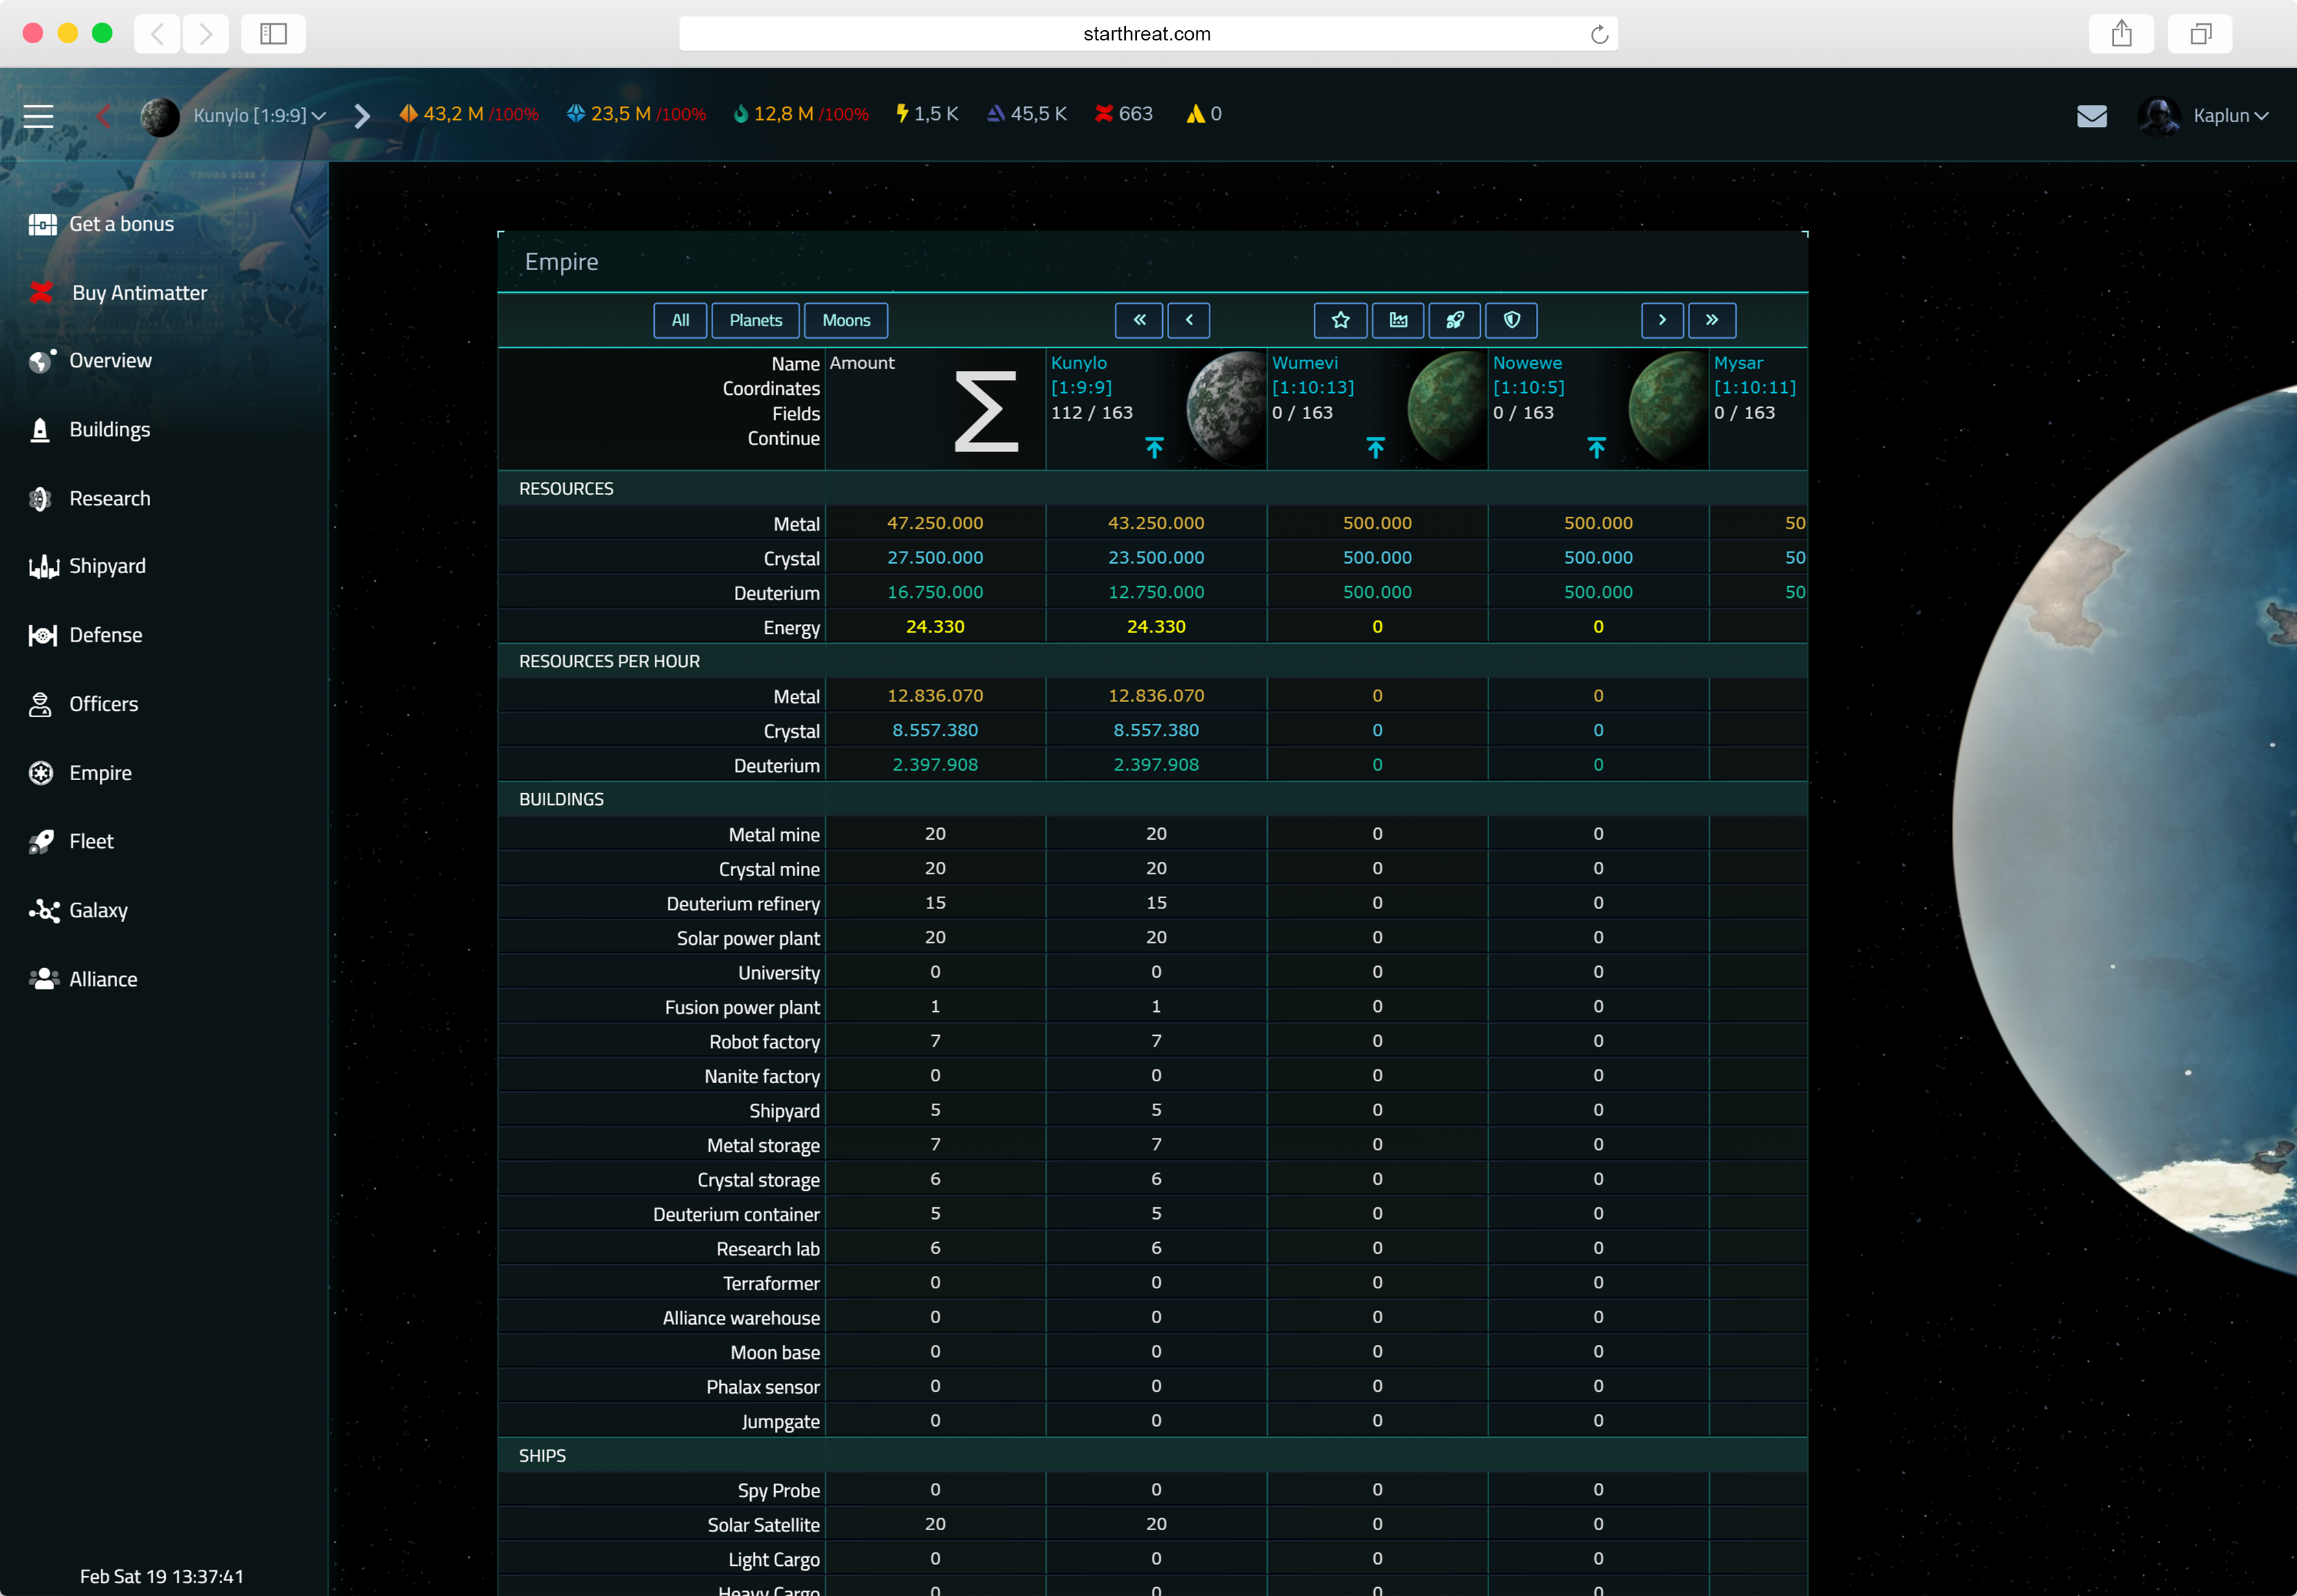Click the Continue arrow under Kunylo
Viewport: 2297px width, 1596px height.
click(x=1155, y=447)
